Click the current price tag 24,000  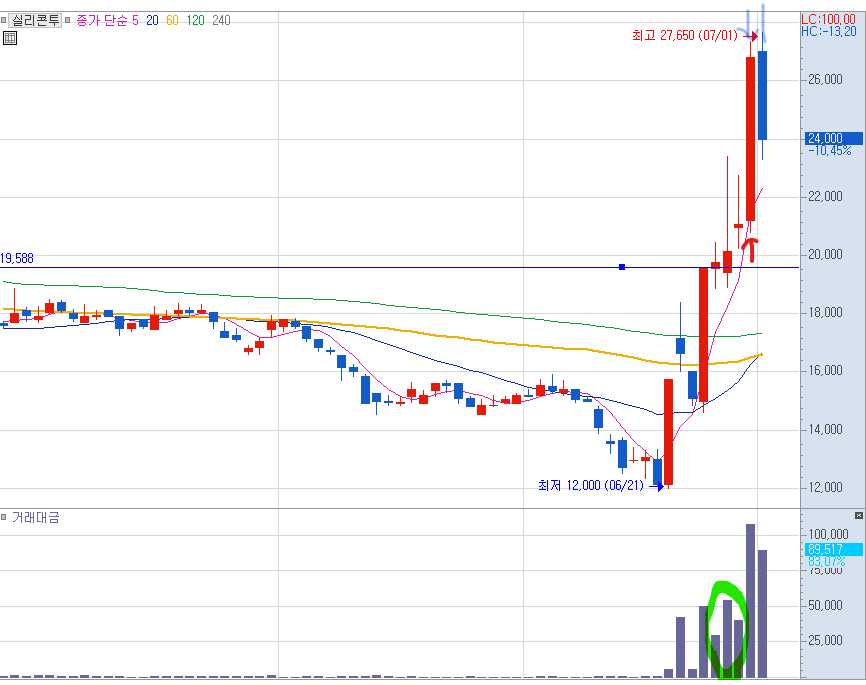pos(834,138)
